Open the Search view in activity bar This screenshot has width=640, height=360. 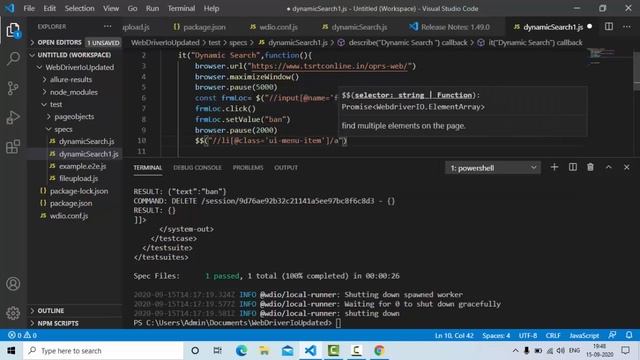tap(13, 59)
